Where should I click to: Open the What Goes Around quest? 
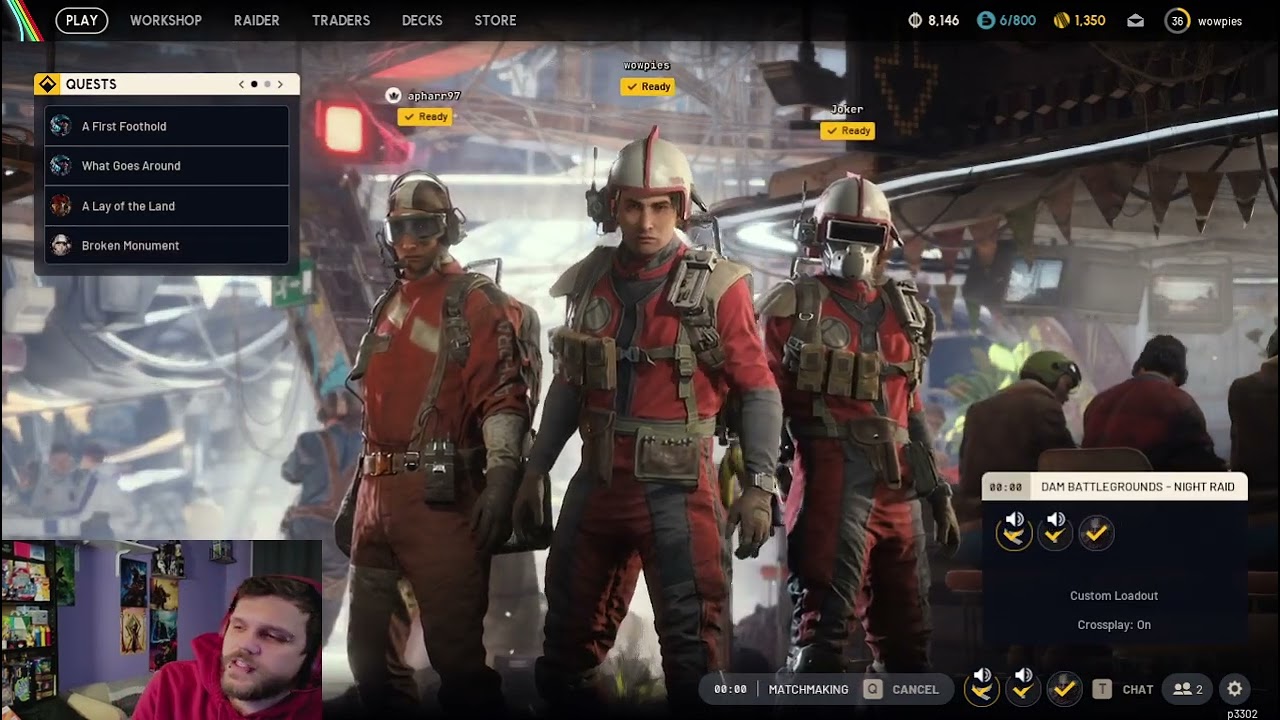click(166, 166)
